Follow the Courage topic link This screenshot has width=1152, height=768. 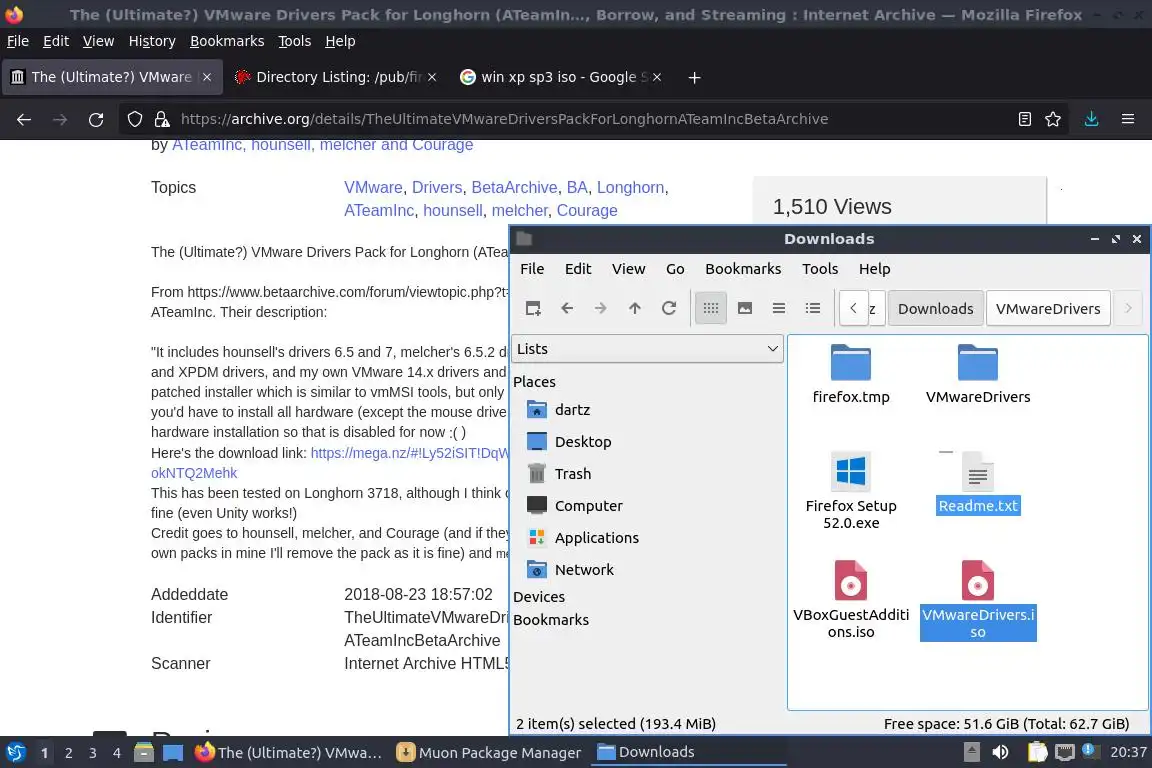(x=586, y=210)
